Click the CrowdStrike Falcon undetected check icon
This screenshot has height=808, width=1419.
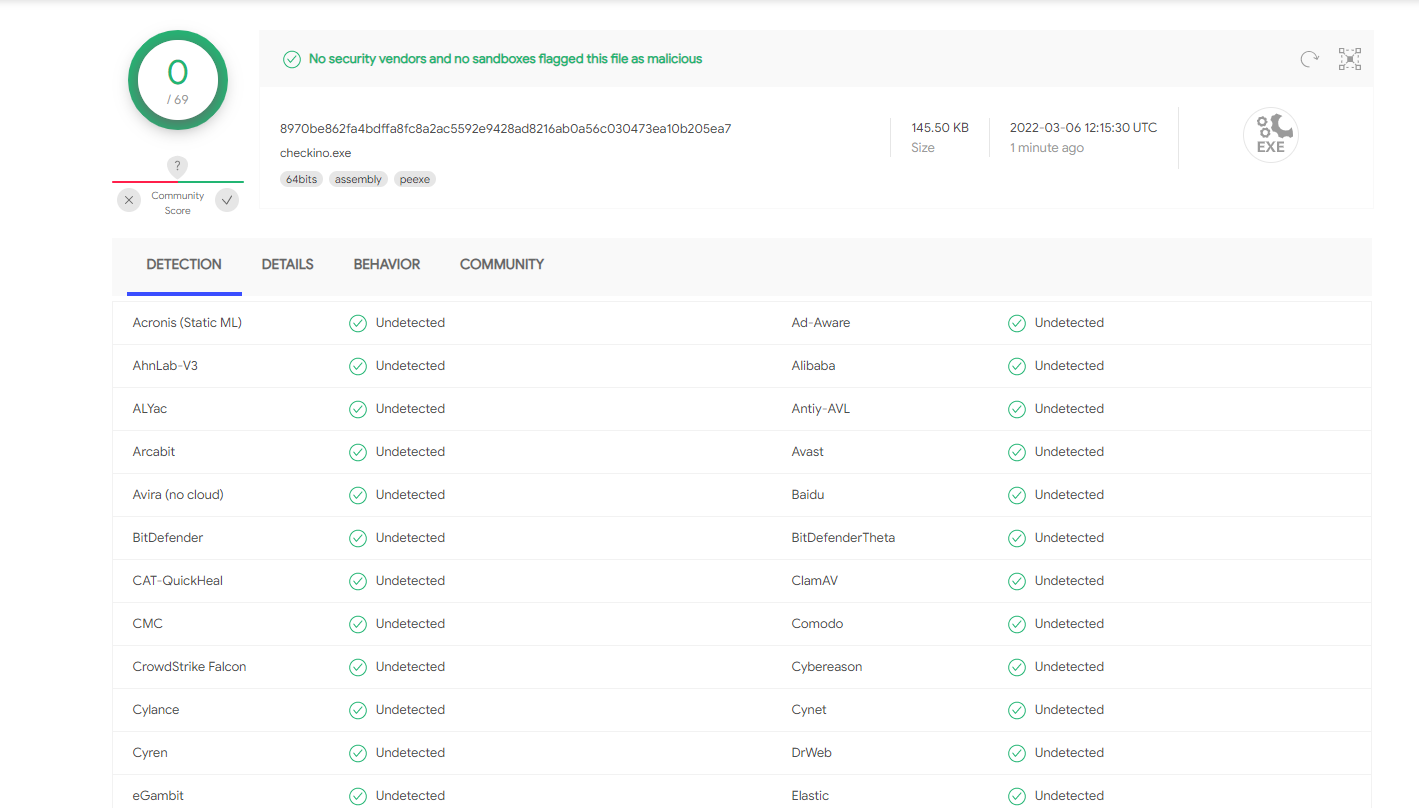[x=358, y=667]
